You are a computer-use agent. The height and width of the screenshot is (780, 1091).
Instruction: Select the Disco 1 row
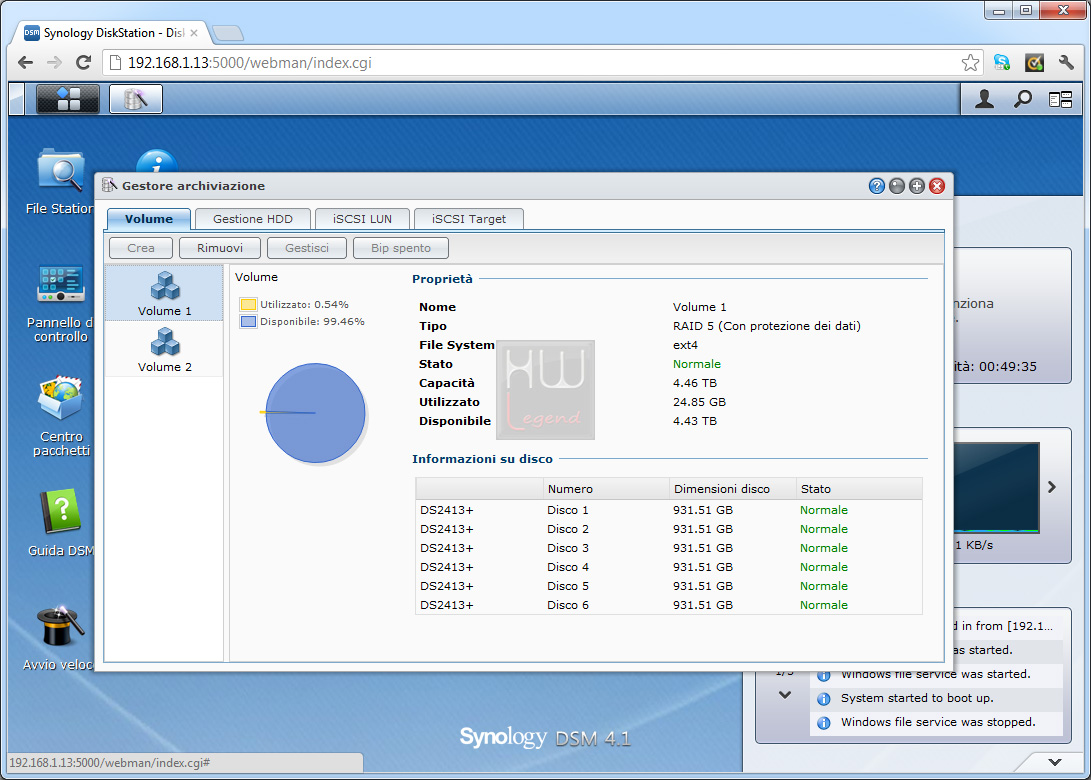click(x=669, y=510)
